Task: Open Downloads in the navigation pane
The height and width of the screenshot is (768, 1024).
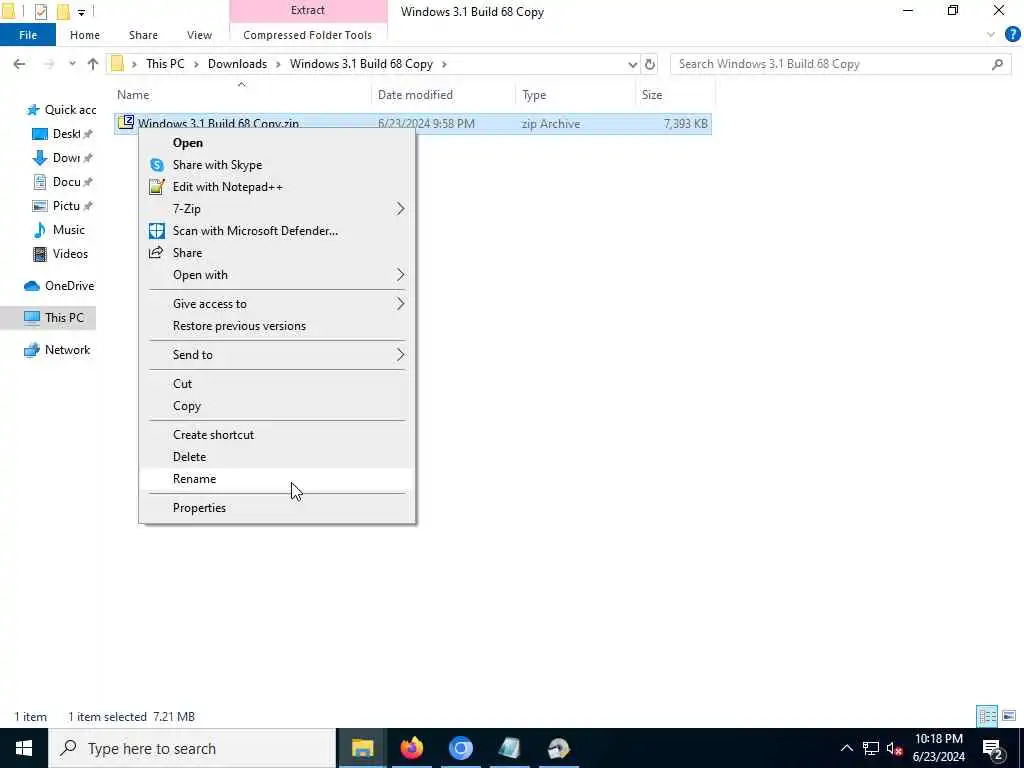Action: tap(63, 158)
